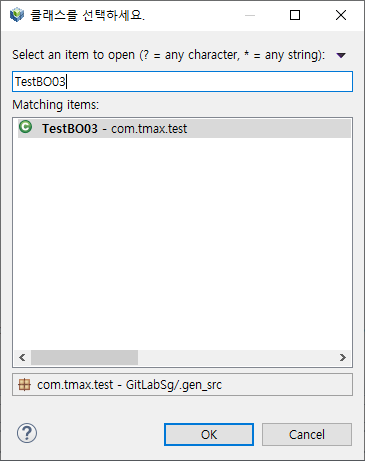
Task: Click the dialog's title bar application icon
Action: pyautogui.click(x=17, y=15)
